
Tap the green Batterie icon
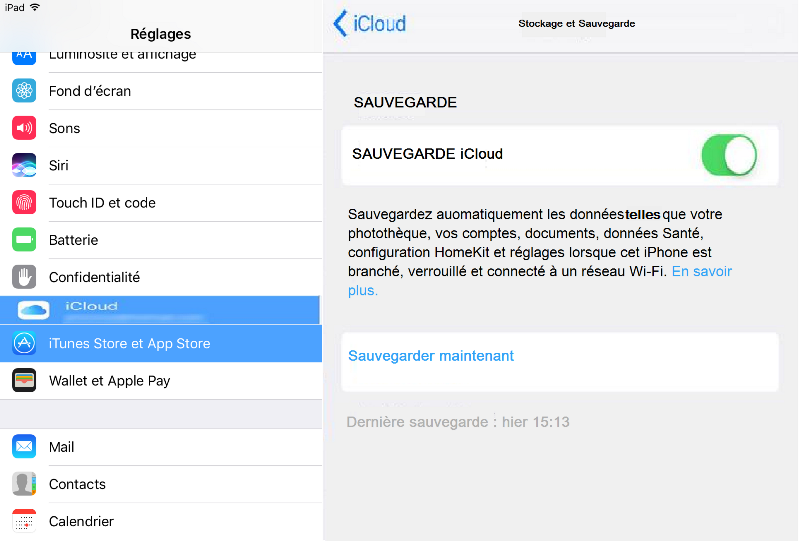(24, 240)
